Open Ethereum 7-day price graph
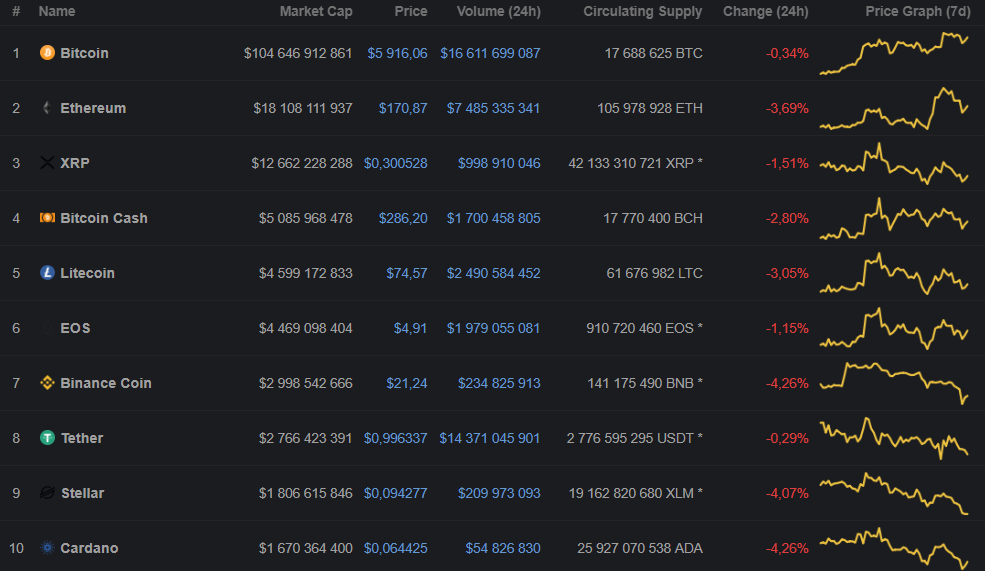Viewport: 985px width, 571px height. [x=894, y=108]
